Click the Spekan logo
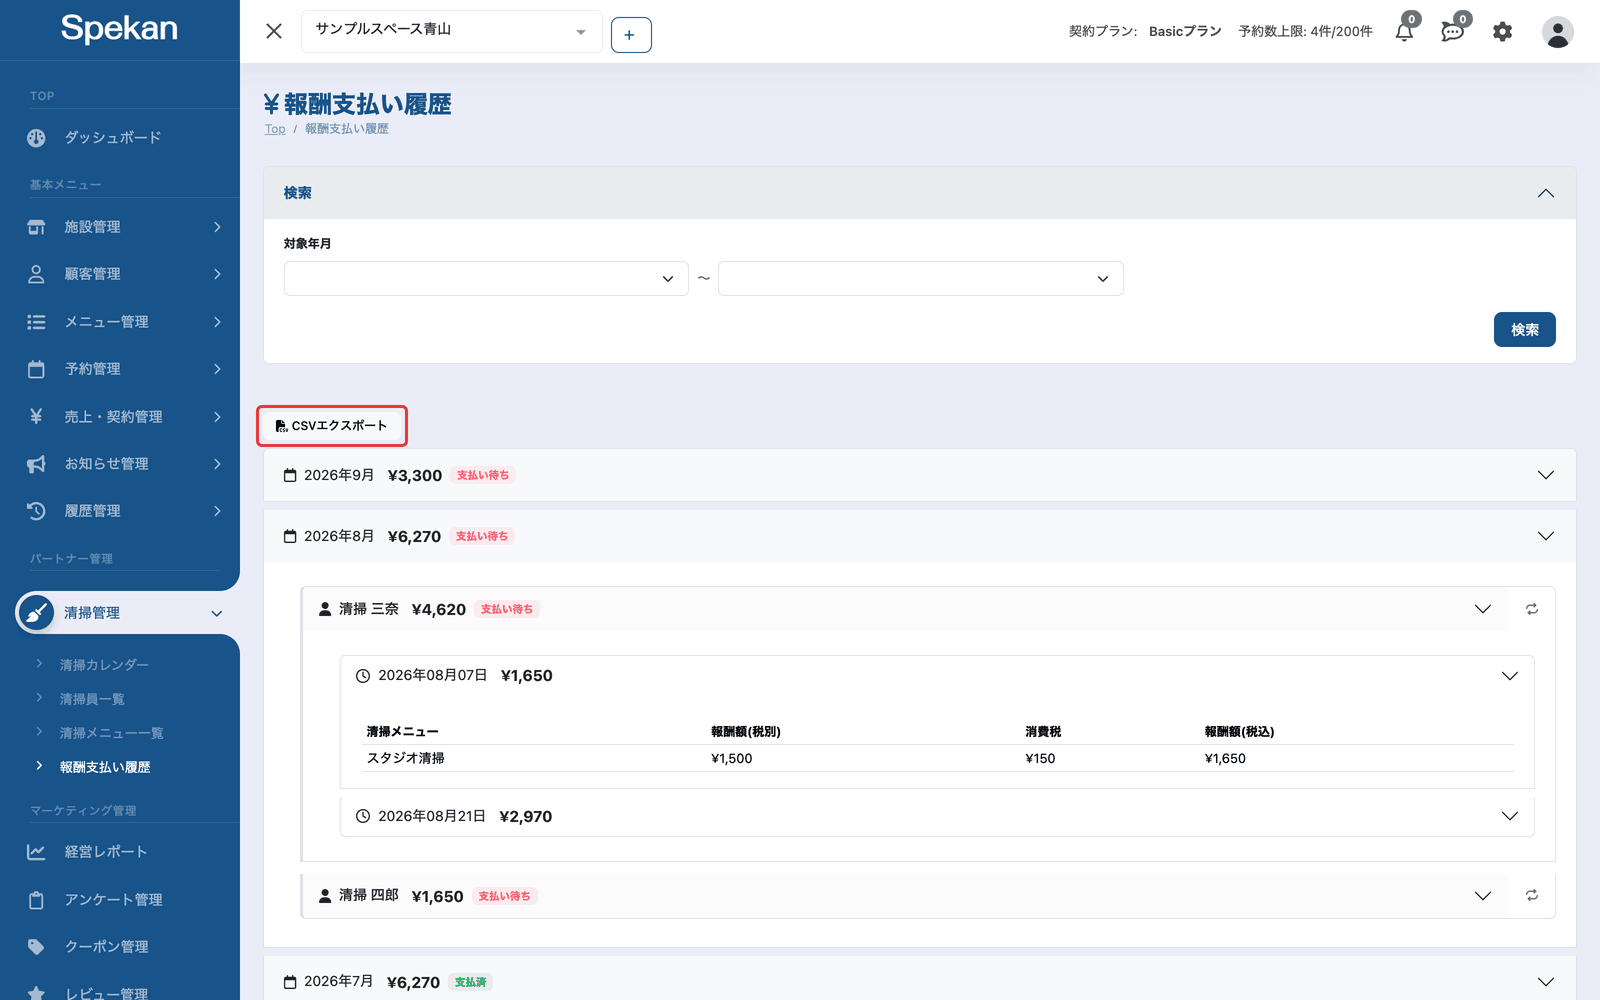 point(119,29)
